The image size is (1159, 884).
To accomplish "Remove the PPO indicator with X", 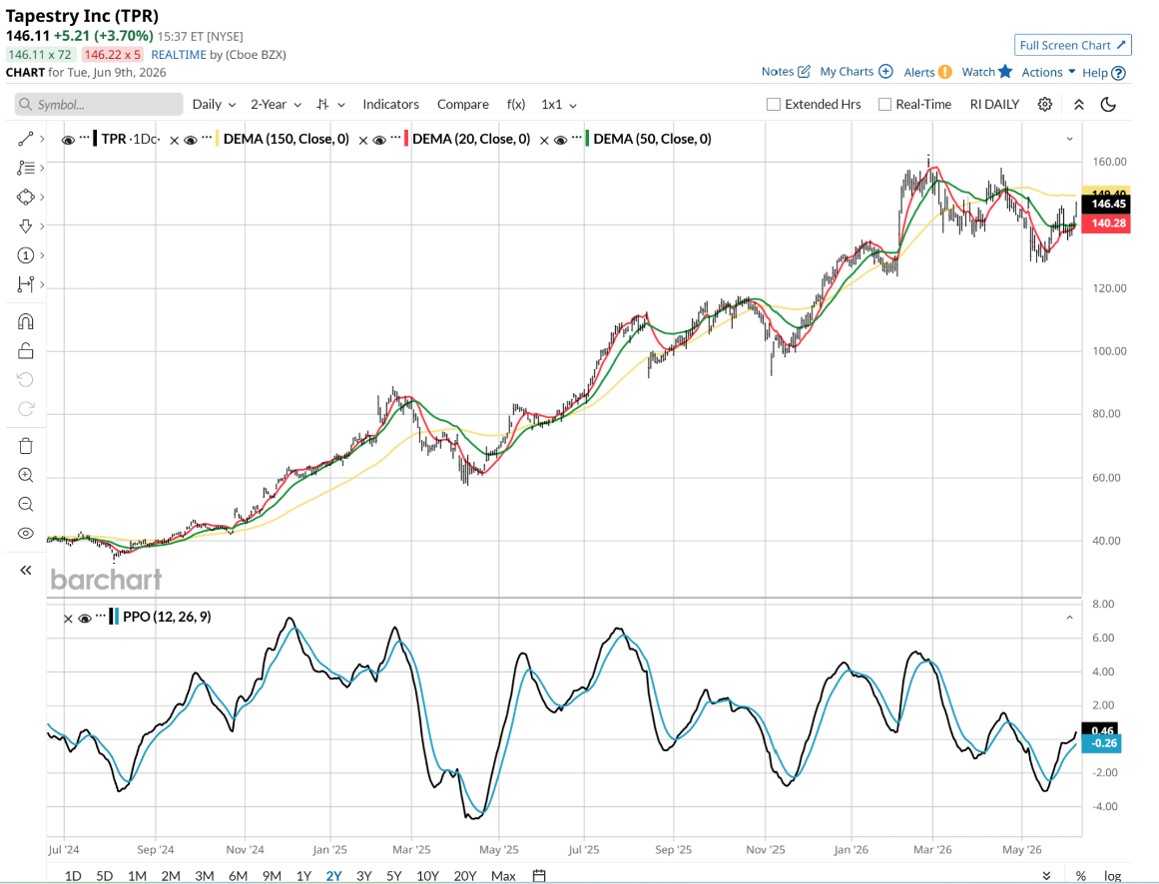I will click(68, 619).
